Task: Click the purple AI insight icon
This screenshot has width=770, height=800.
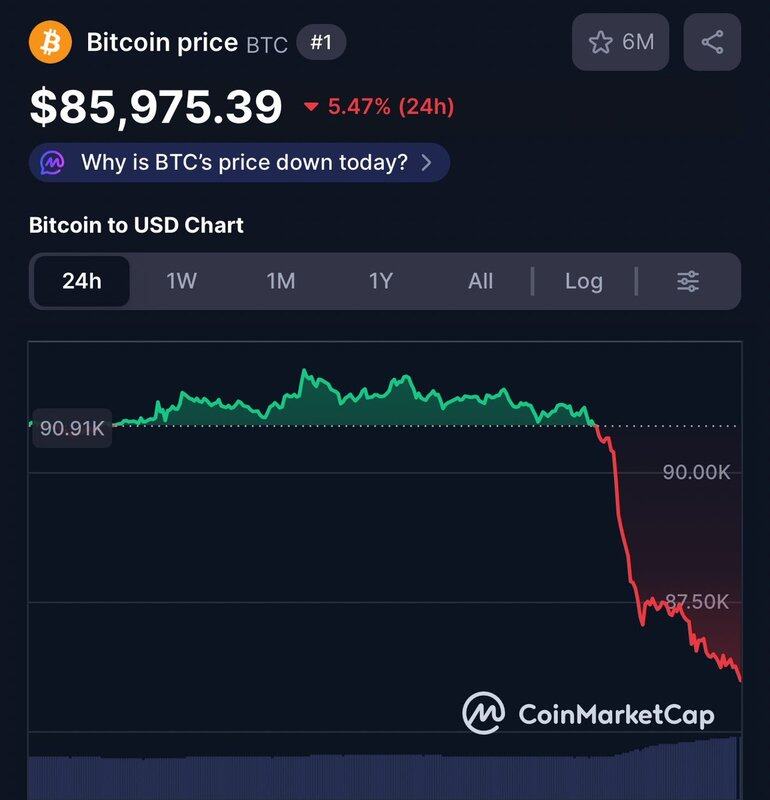Action: (52, 162)
